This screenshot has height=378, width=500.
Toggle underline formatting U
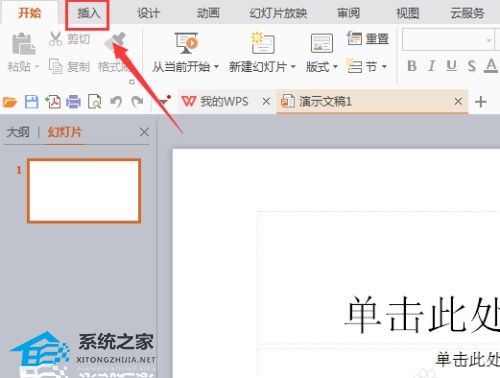pos(451,66)
